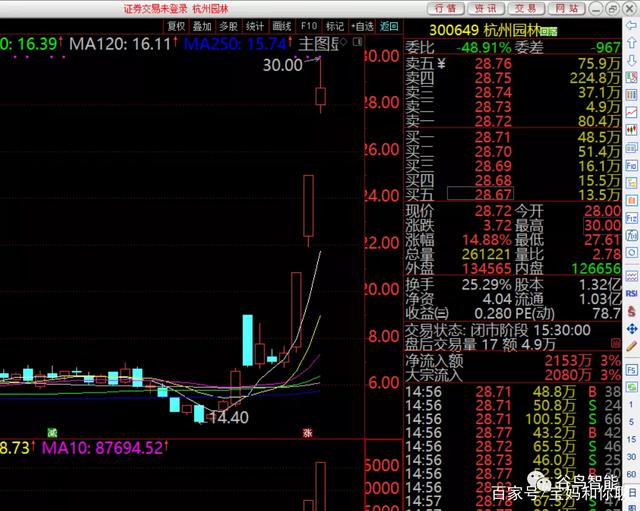The height and width of the screenshot is (511, 640).
Task: Click the MA250: 15.74 label
Action: tap(236, 44)
